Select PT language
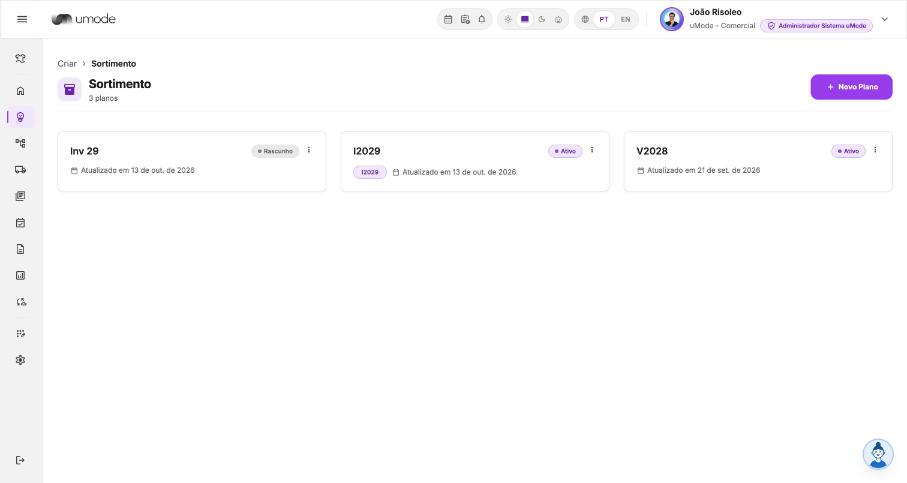Viewport: 907px width, 483px height. pos(604,19)
